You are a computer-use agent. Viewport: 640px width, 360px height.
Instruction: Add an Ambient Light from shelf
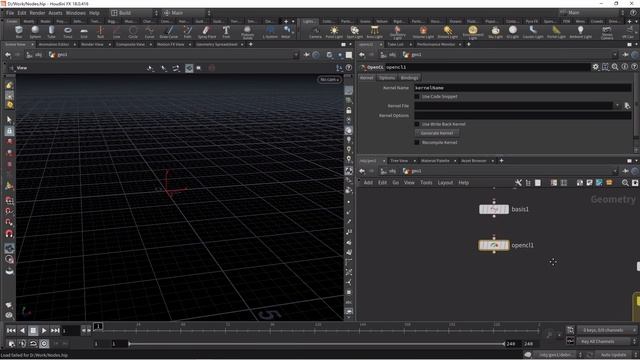tap(580, 32)
